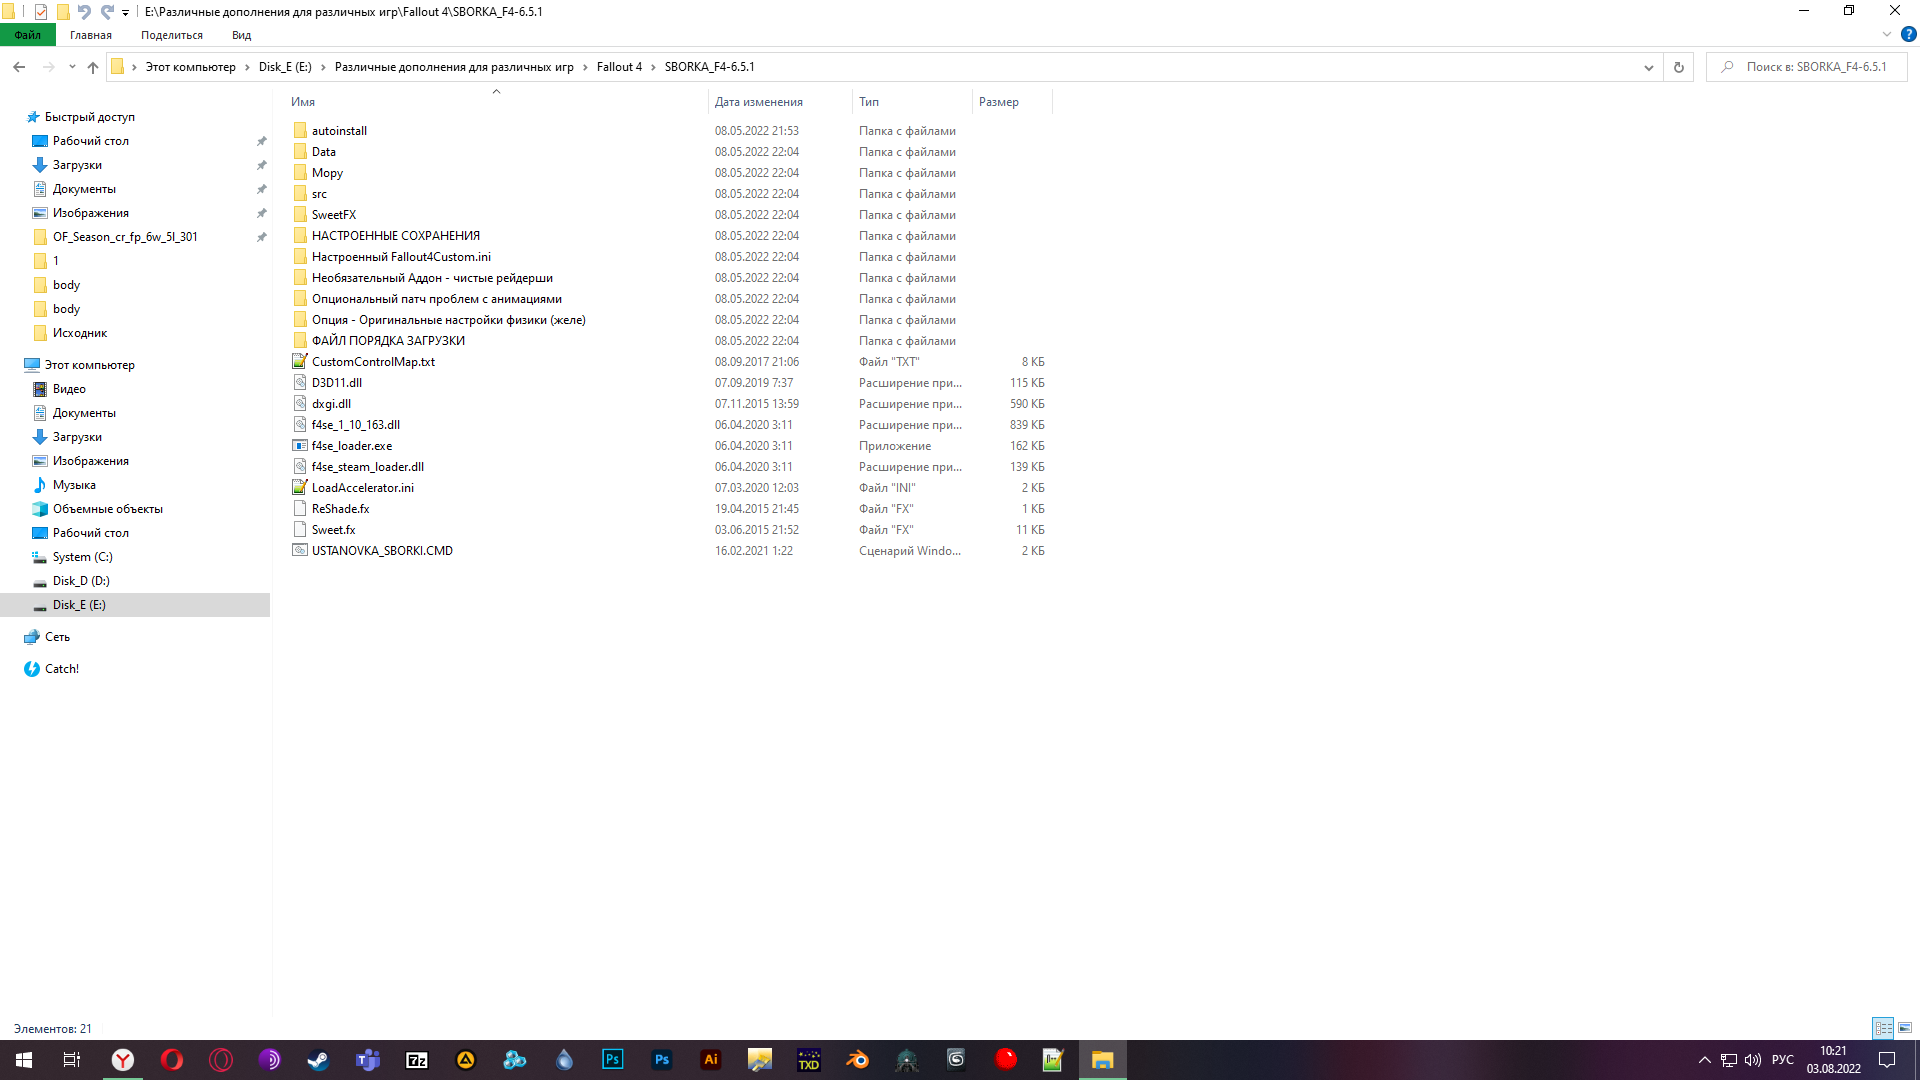Click the Refresh button in address bar
The height and width of the screenshot is (1080, 1920).
(x=1679, y=67)
